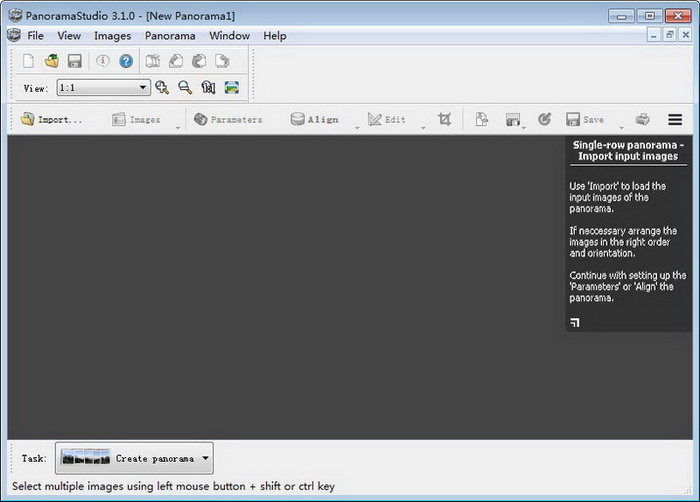Click the fit to window landscape icon
This screenshot has width=700, height=502.
tap(232, 88)
